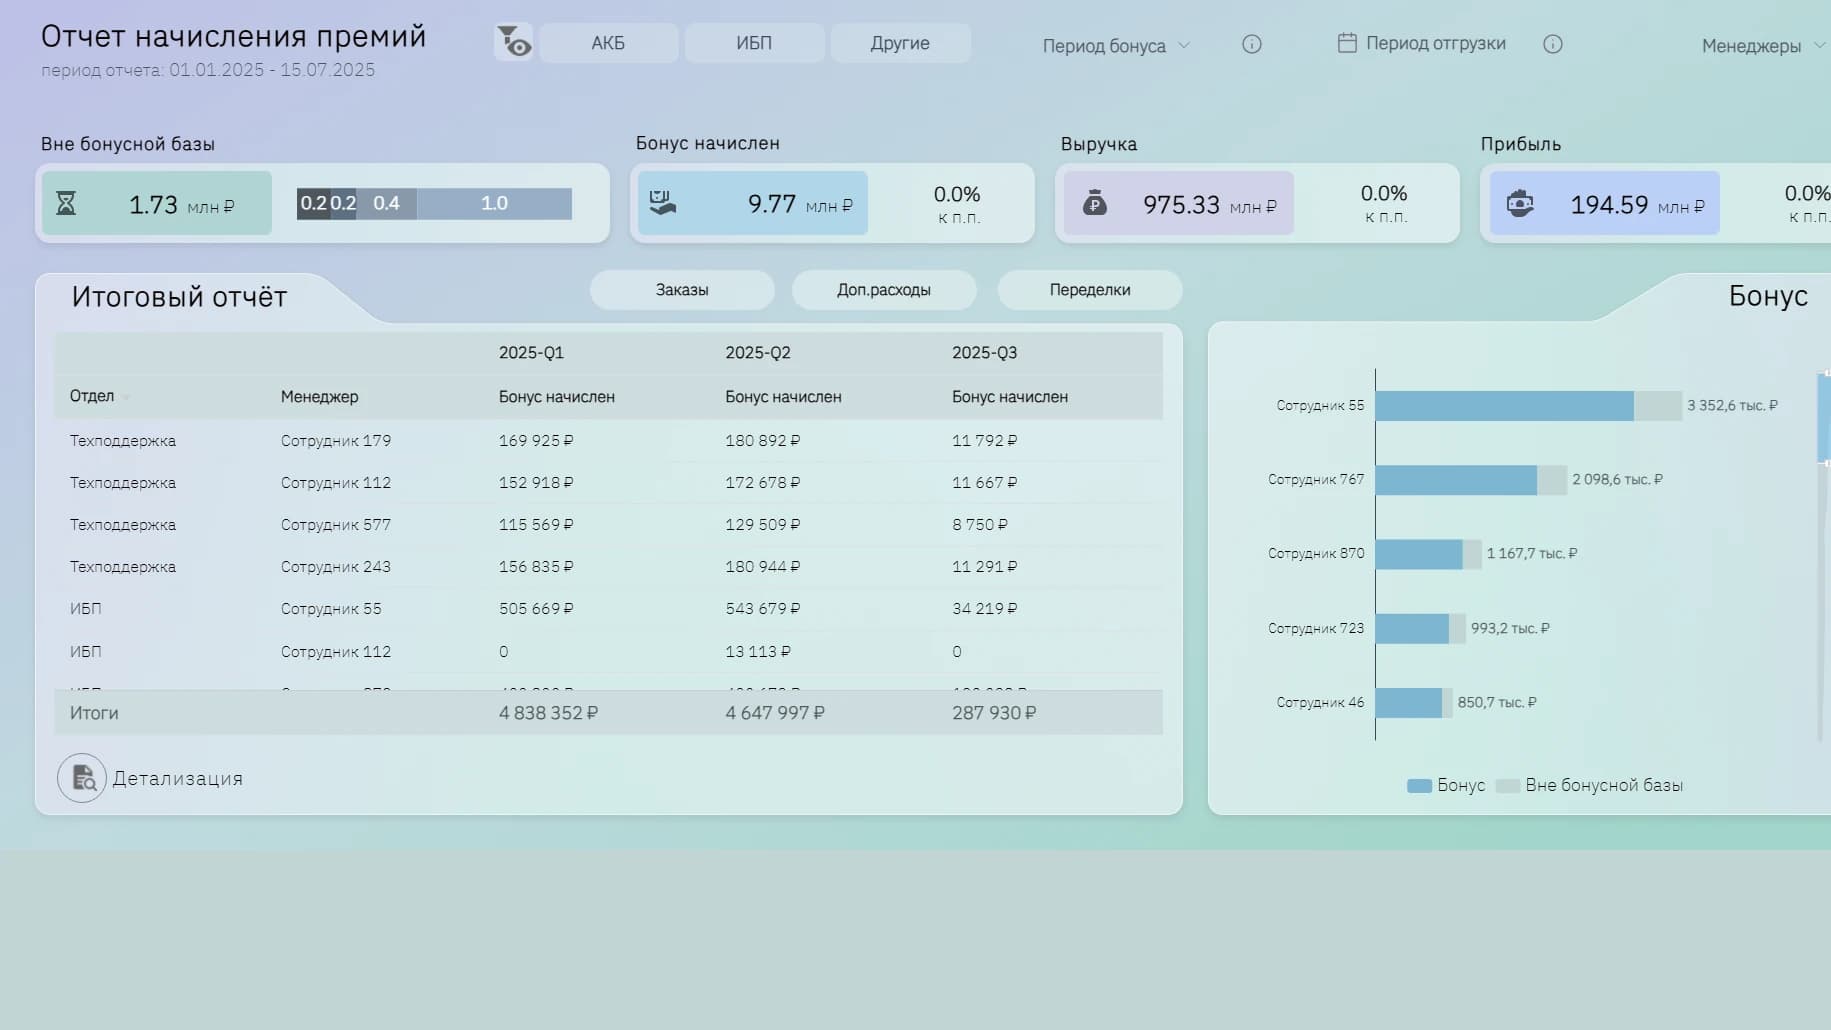The height and width of the screenshot is (1030, 1831).
Task: Select the АКБ filter button
Action: pyautogui.click(x=608, y=43)
